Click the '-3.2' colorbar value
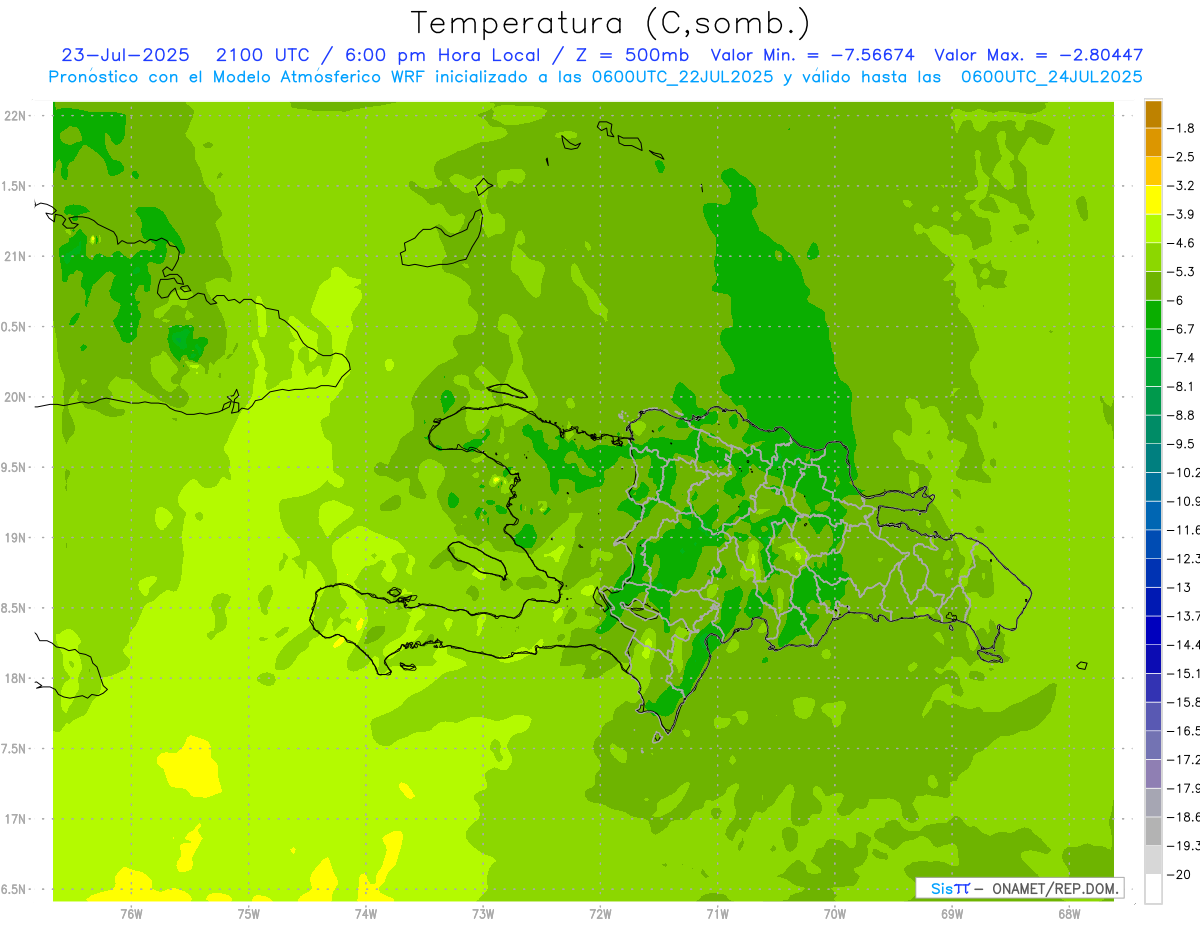Image resolution: width=1200 pixels, height=927 pixels. tap(1183, 186)
